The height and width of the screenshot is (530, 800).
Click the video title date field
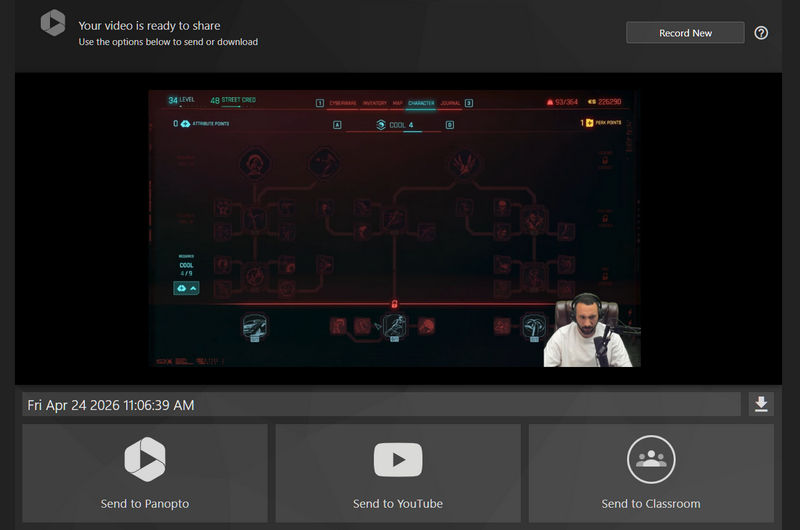click(x=382, y=404)
